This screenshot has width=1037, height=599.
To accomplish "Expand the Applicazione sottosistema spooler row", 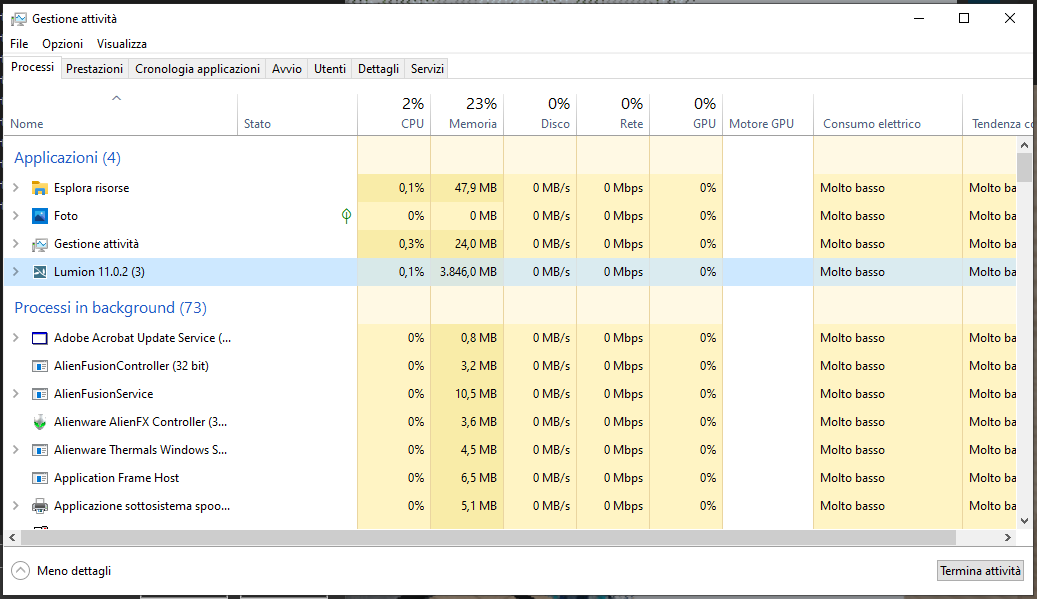I will (x=16, y=506).
